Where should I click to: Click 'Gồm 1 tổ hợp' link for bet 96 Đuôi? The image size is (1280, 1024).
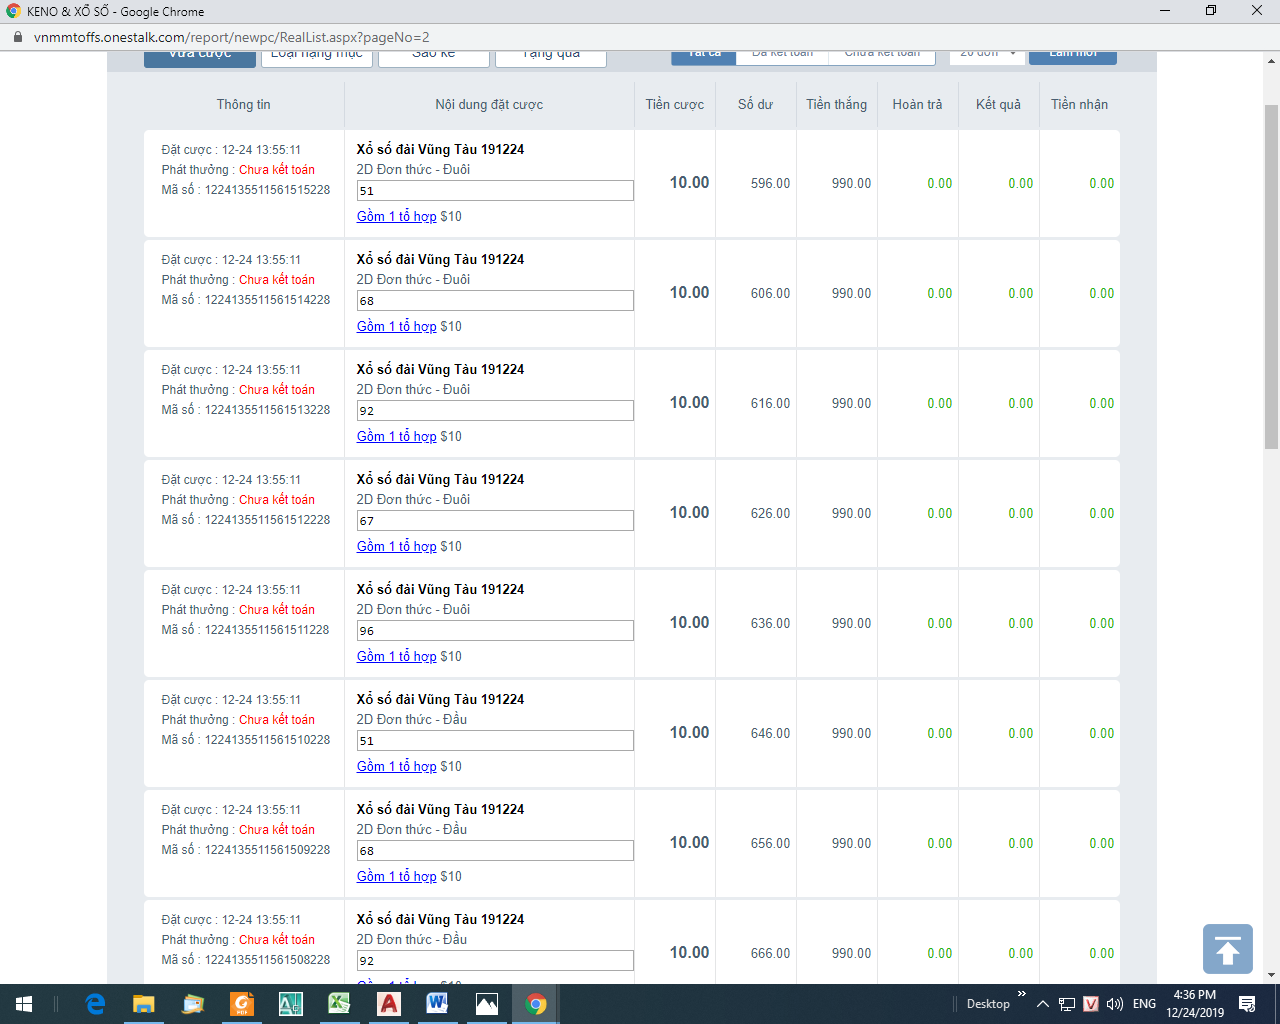[x=396, y=656]
